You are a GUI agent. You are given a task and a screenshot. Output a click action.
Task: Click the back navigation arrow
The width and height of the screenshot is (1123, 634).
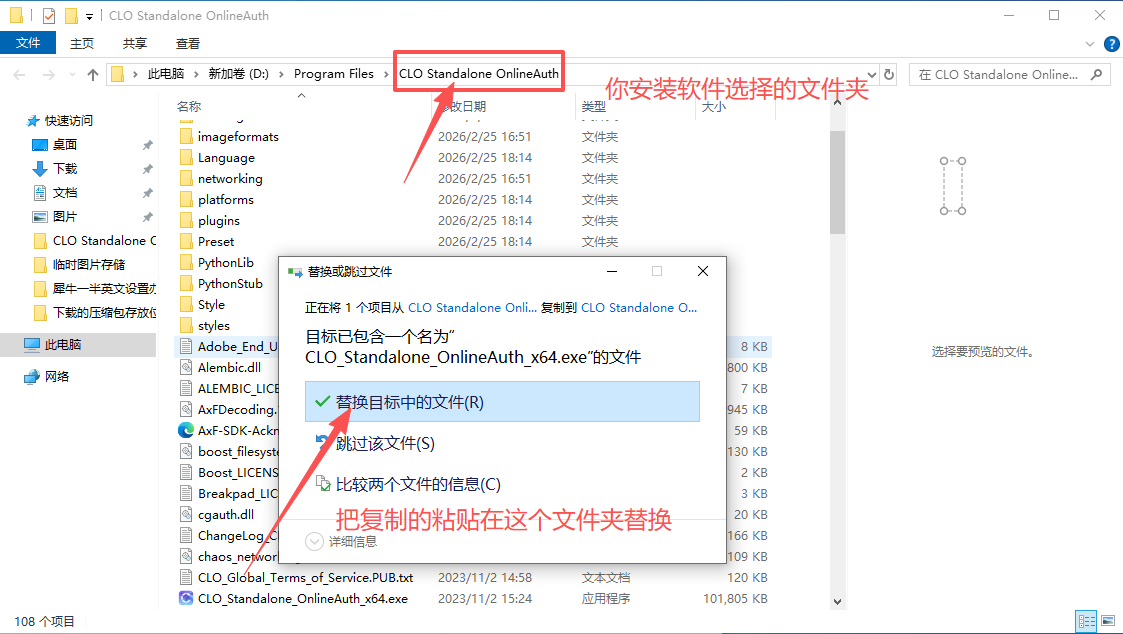click(18, 74)
